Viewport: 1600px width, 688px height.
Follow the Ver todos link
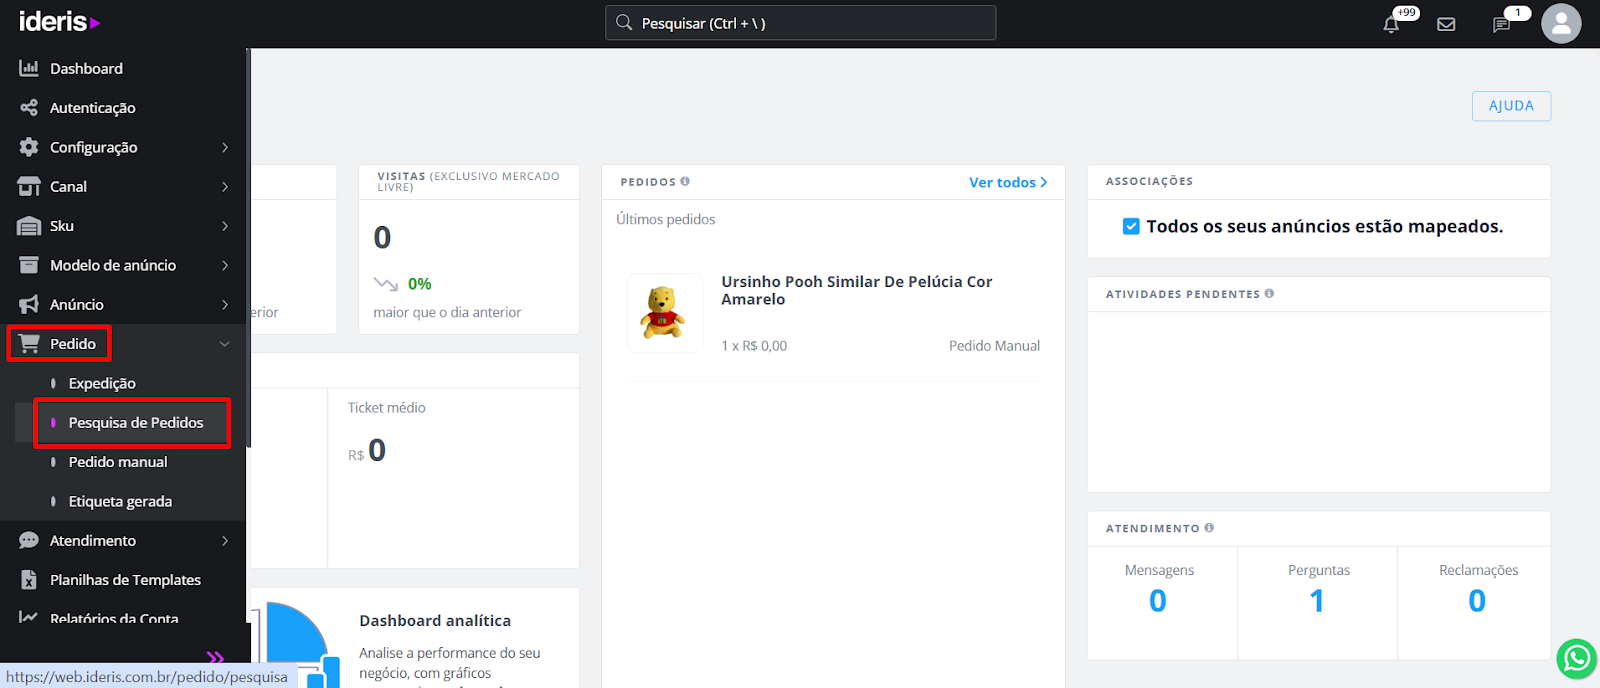pos(1008,182)
